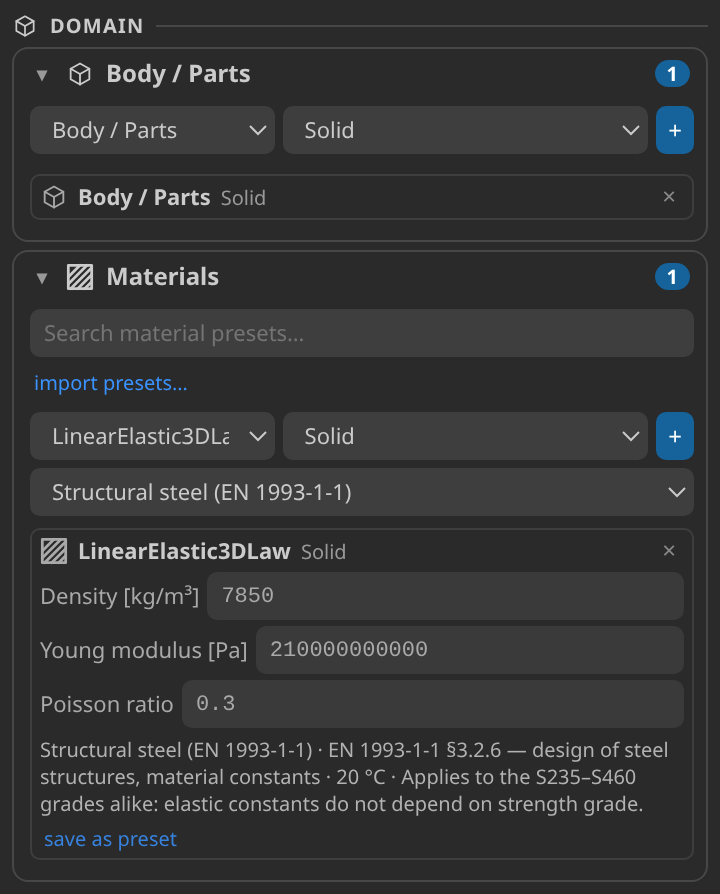Viewport: 720px width, 894px height.
Task: Click the Density [kg/m³] label
Action: [120, 596]
